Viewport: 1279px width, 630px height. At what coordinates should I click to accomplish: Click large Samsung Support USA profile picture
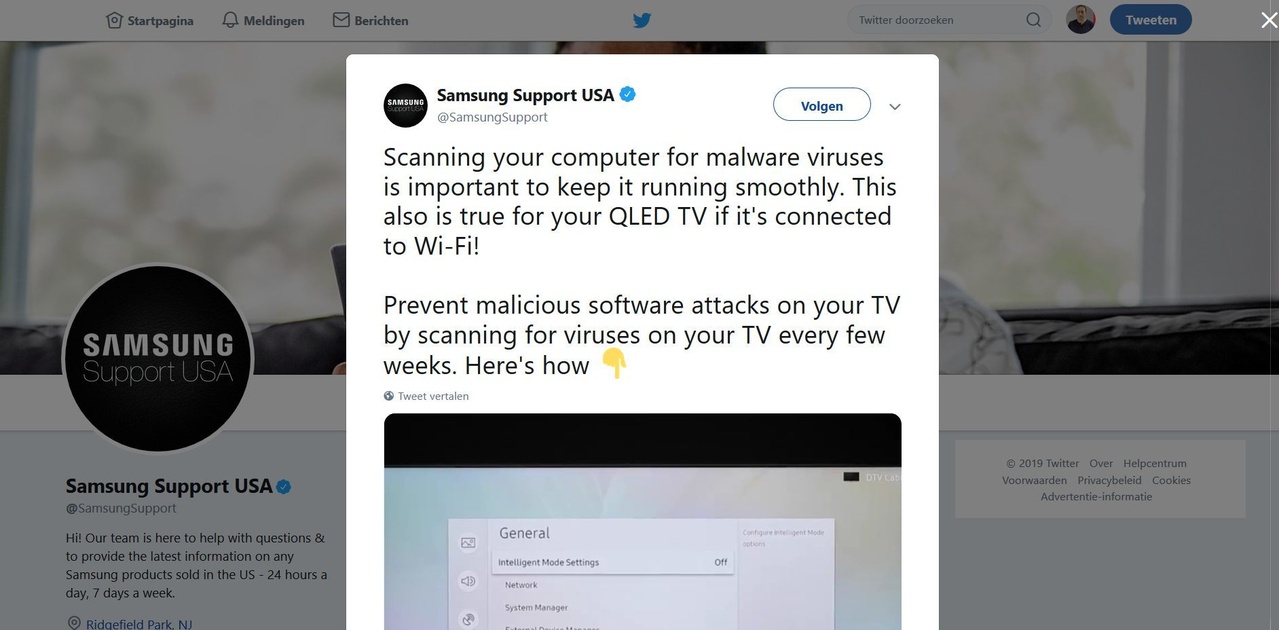point(158,358)
